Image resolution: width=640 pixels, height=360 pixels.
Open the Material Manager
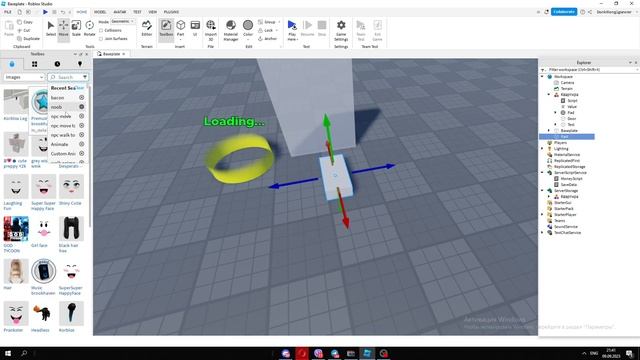point(231,30)
